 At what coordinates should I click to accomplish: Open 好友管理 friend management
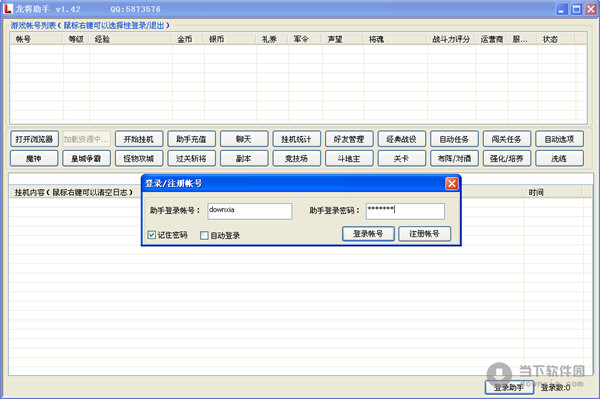(x=349, y=139)
